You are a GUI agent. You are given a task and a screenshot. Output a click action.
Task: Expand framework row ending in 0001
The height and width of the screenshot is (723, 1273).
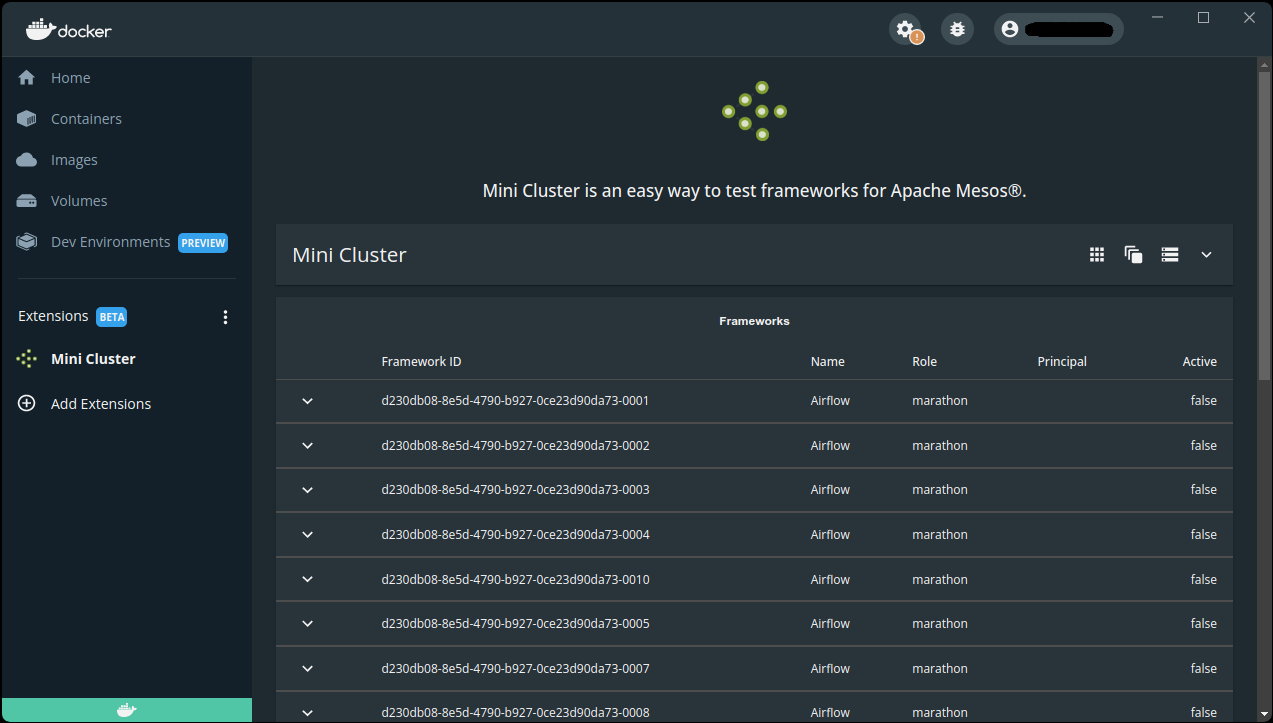[x=308, y=401]
